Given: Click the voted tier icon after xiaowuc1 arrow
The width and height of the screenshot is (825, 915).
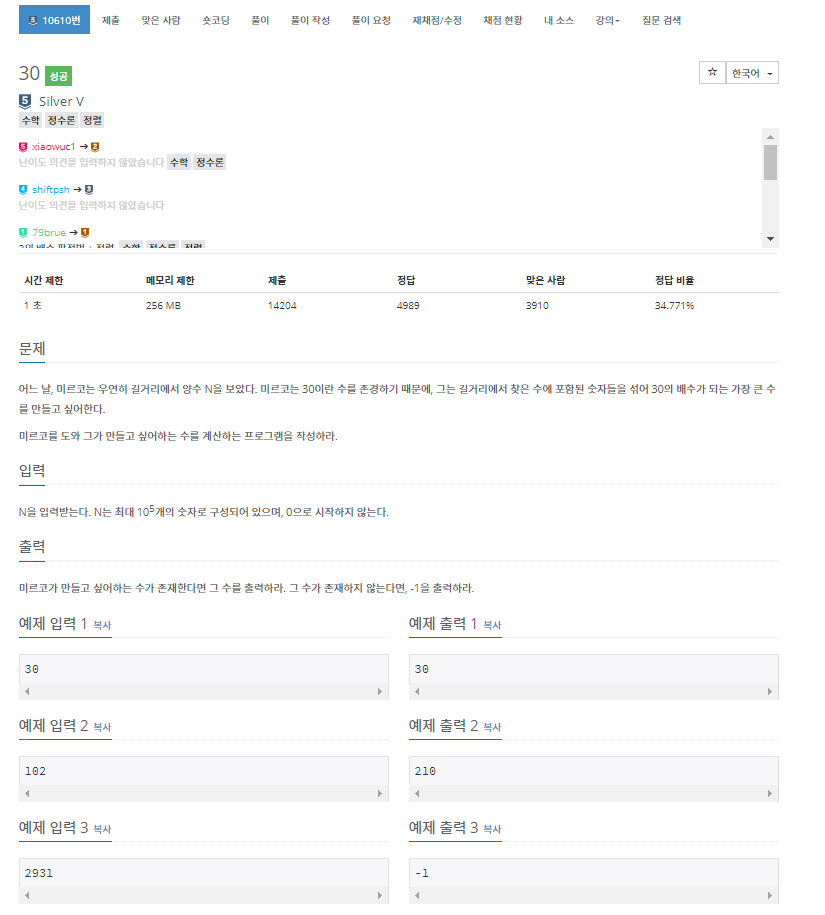Looking at the screenshot, I should pyautogui.click(x=95, y=147).
